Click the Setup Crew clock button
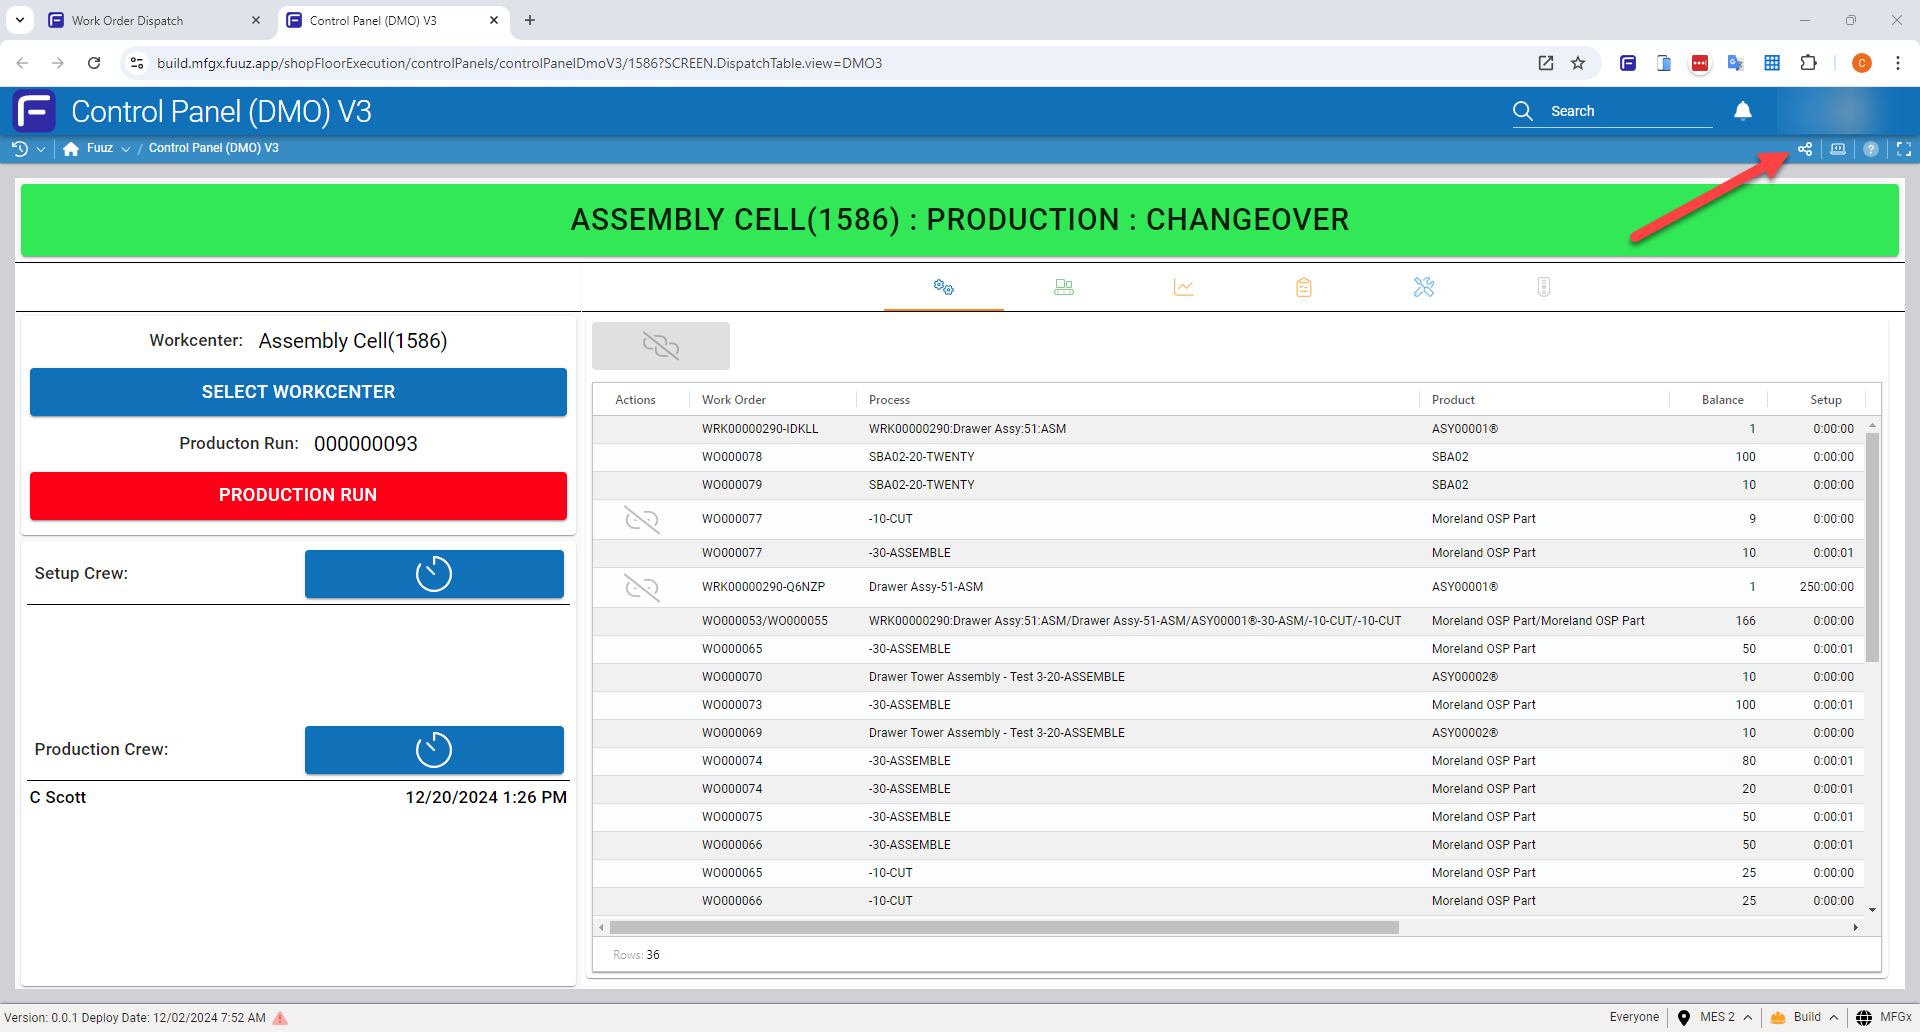Image resolution: width=1920 pixels, height=1032 pixels. coord(434,574)
